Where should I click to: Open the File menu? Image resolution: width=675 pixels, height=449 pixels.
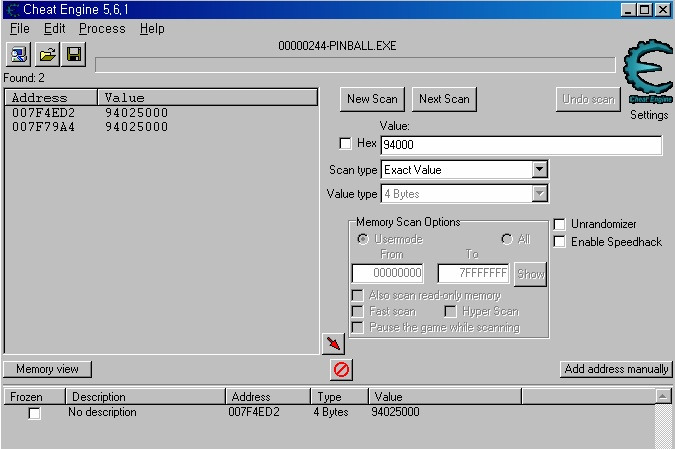pos(20,29)
